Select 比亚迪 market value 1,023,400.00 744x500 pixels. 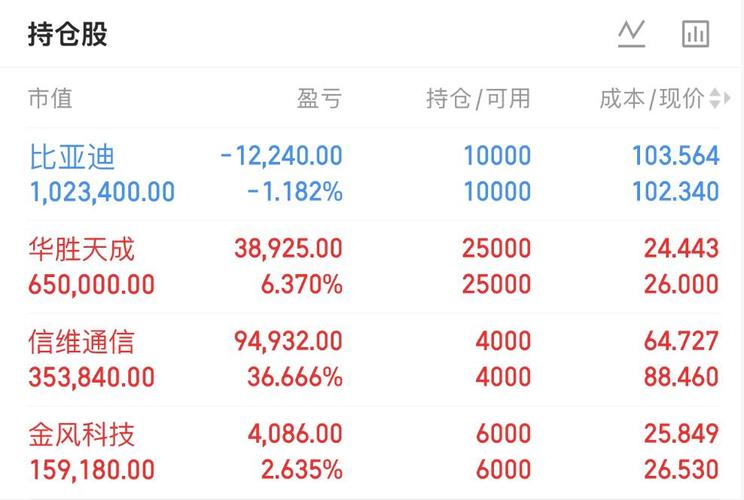[x=102, y=192]
